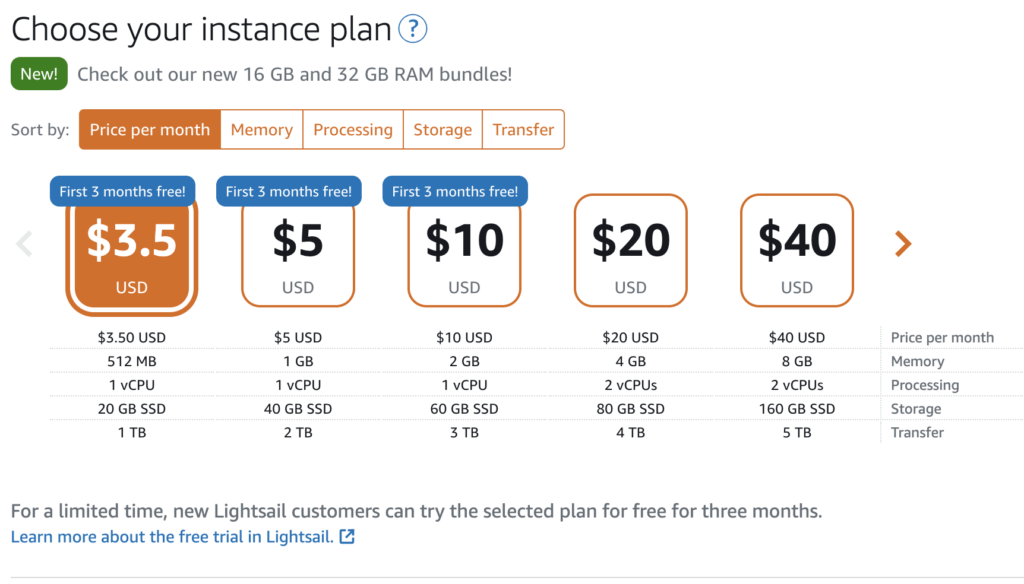The width and height of the screenshot is (1024, 584).
Task: Select the $3.5 USD plan
Action: [x=132, y=255]
